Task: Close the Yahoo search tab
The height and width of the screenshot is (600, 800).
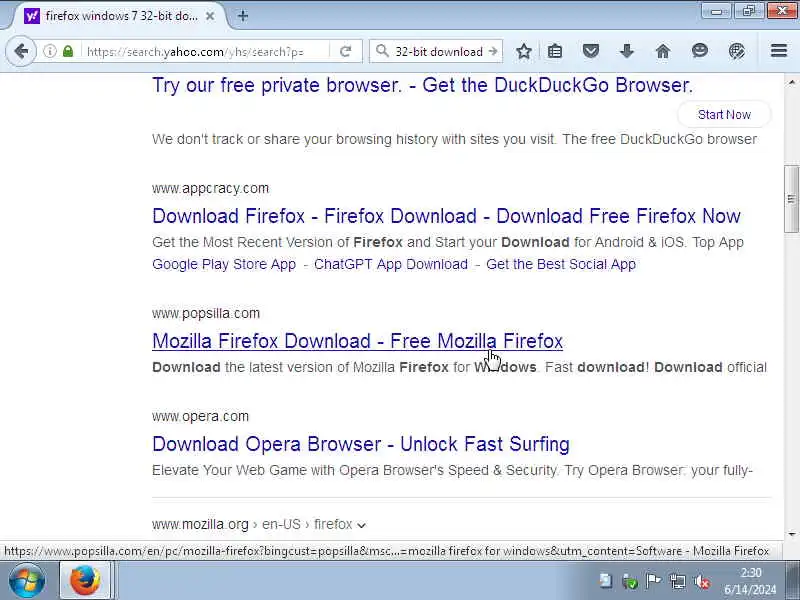Action: (210, 16)
